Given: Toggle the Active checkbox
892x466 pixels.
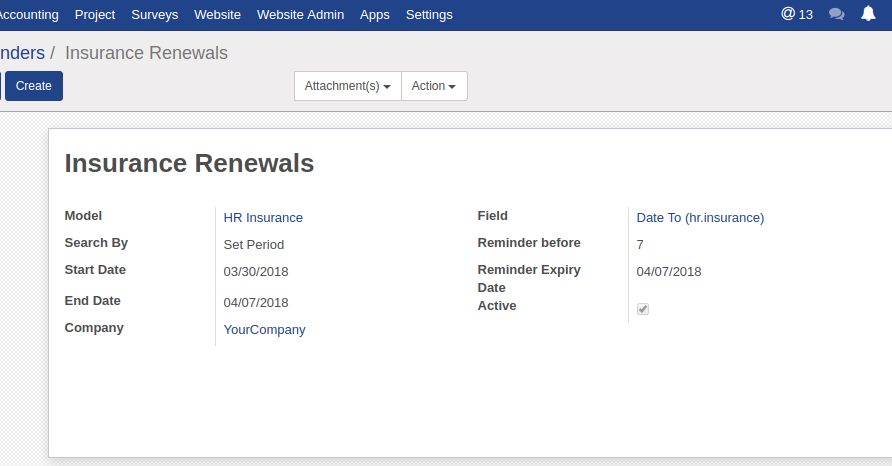Looking at the screenshot, I should click(x=643, y=309).
